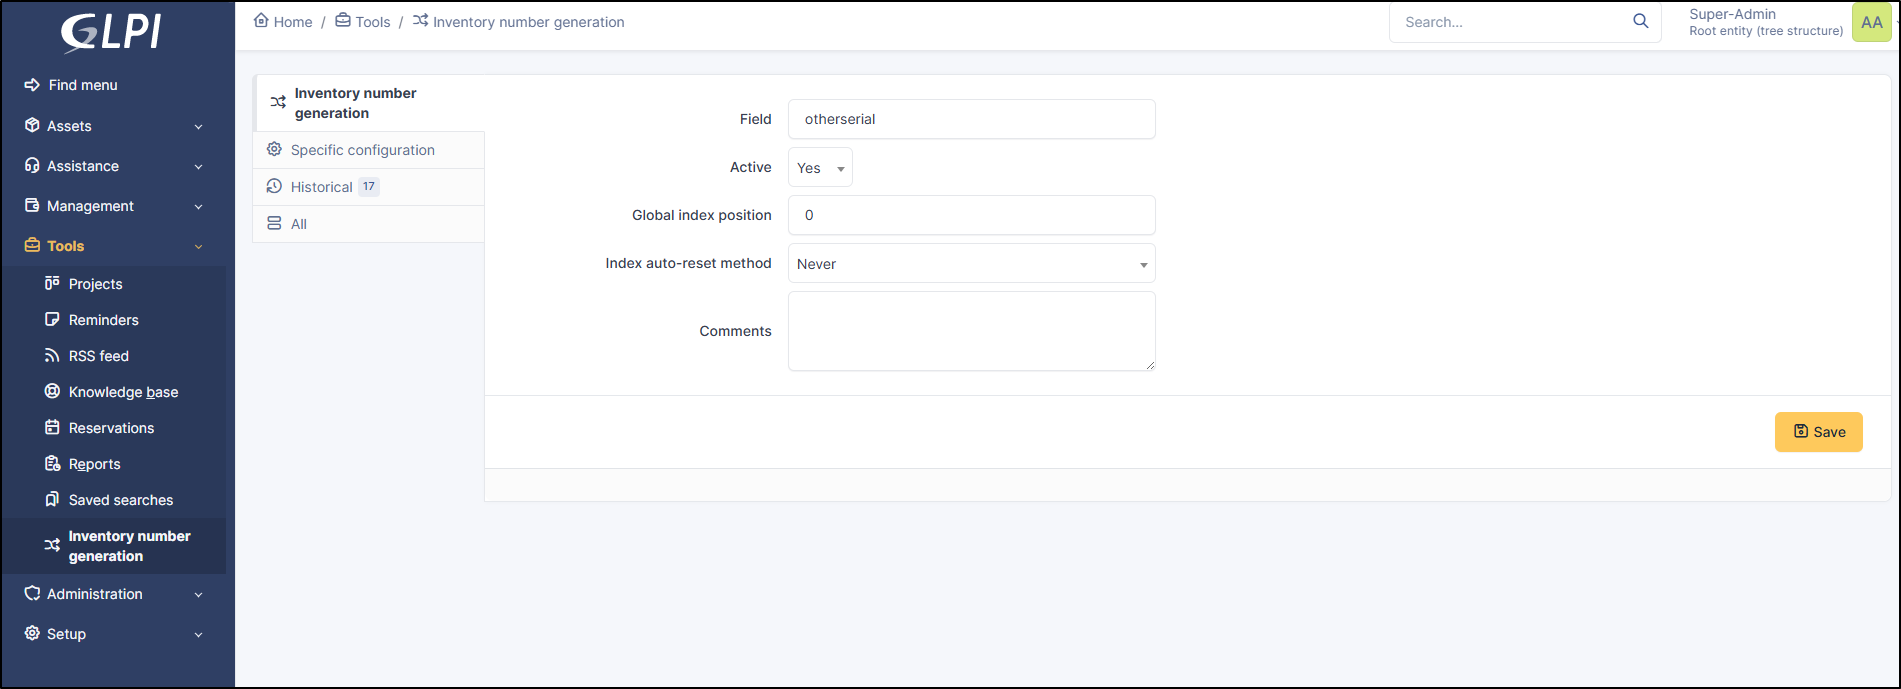
Task: Switch to the Historical tab
Action: (x=321, y=187)
